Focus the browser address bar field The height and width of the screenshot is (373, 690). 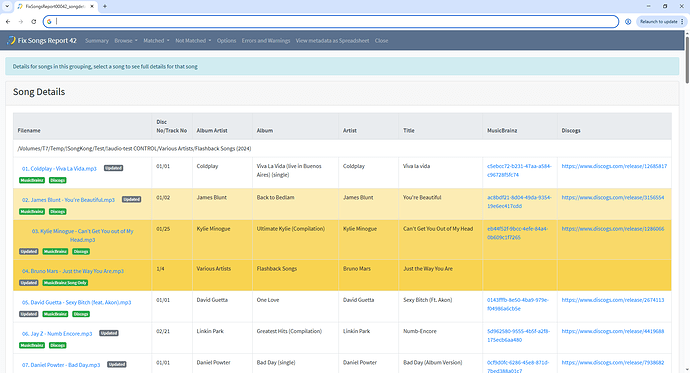pyautogui.click(x=337, y=22)
